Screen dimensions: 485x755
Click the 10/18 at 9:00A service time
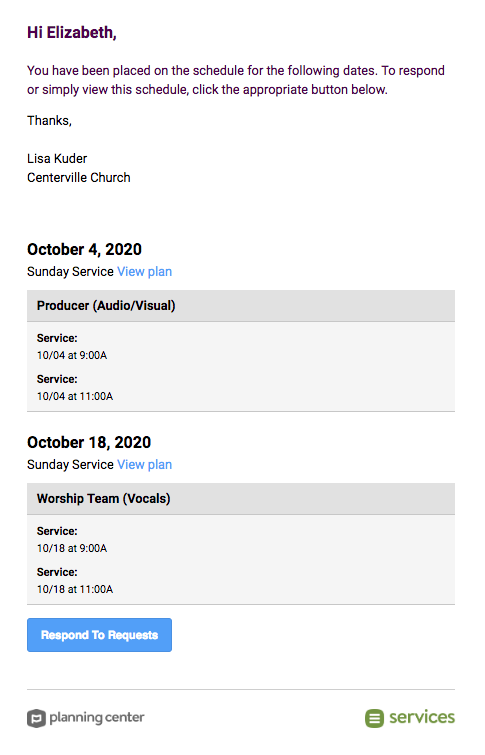pyautogui.click(x=72, y=548)
